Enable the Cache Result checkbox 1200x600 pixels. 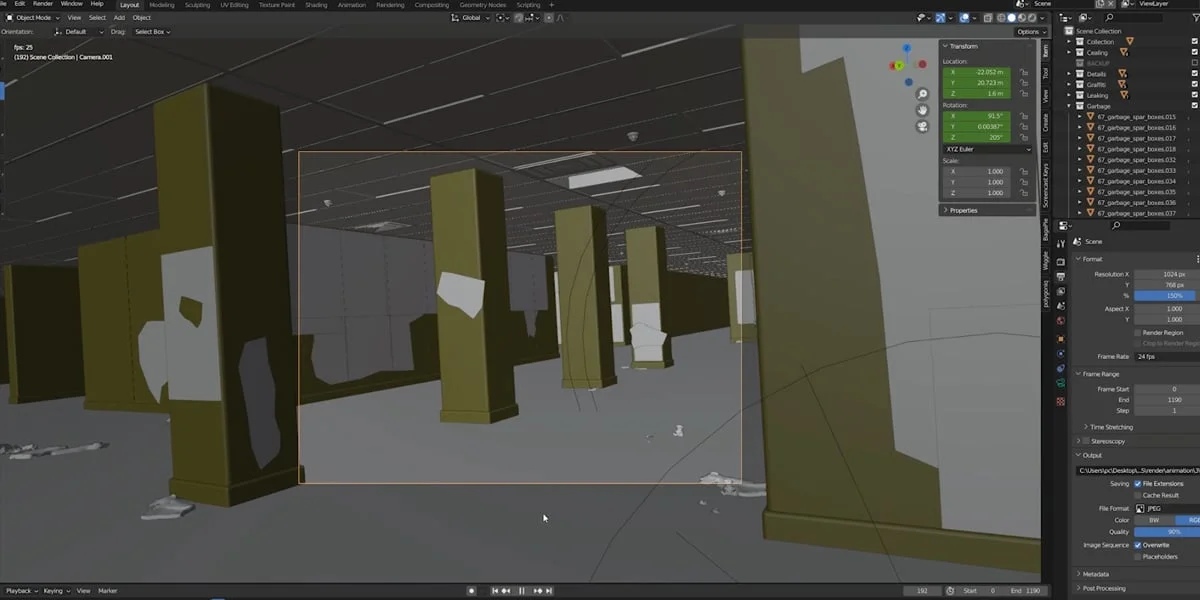1137,495
